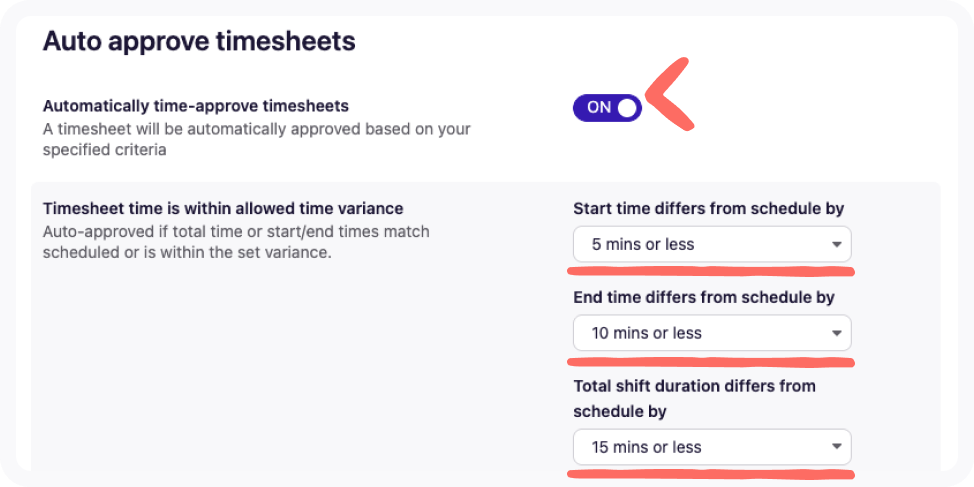Click the arrow on the 15 mins dropdown

(x=836, y=448)
